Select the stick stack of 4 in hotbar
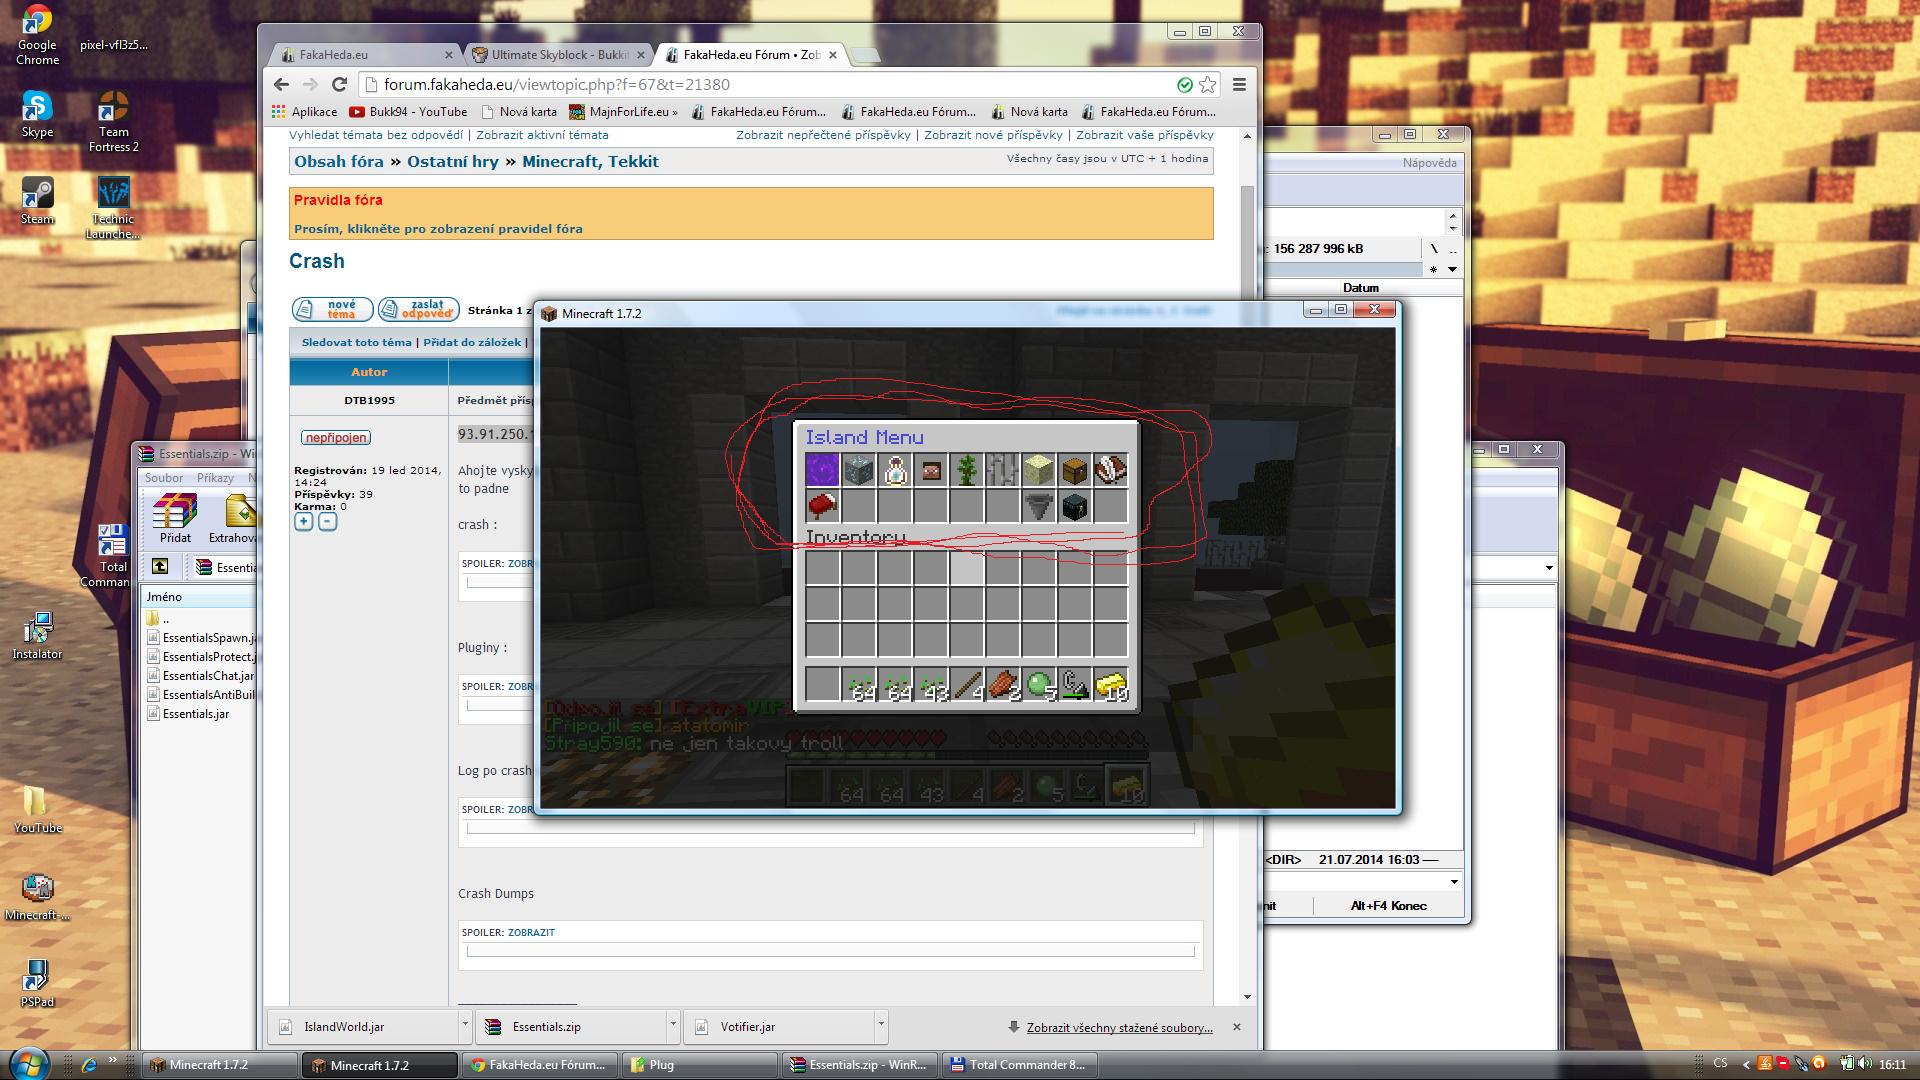1920x1080 pixels. 966,685
